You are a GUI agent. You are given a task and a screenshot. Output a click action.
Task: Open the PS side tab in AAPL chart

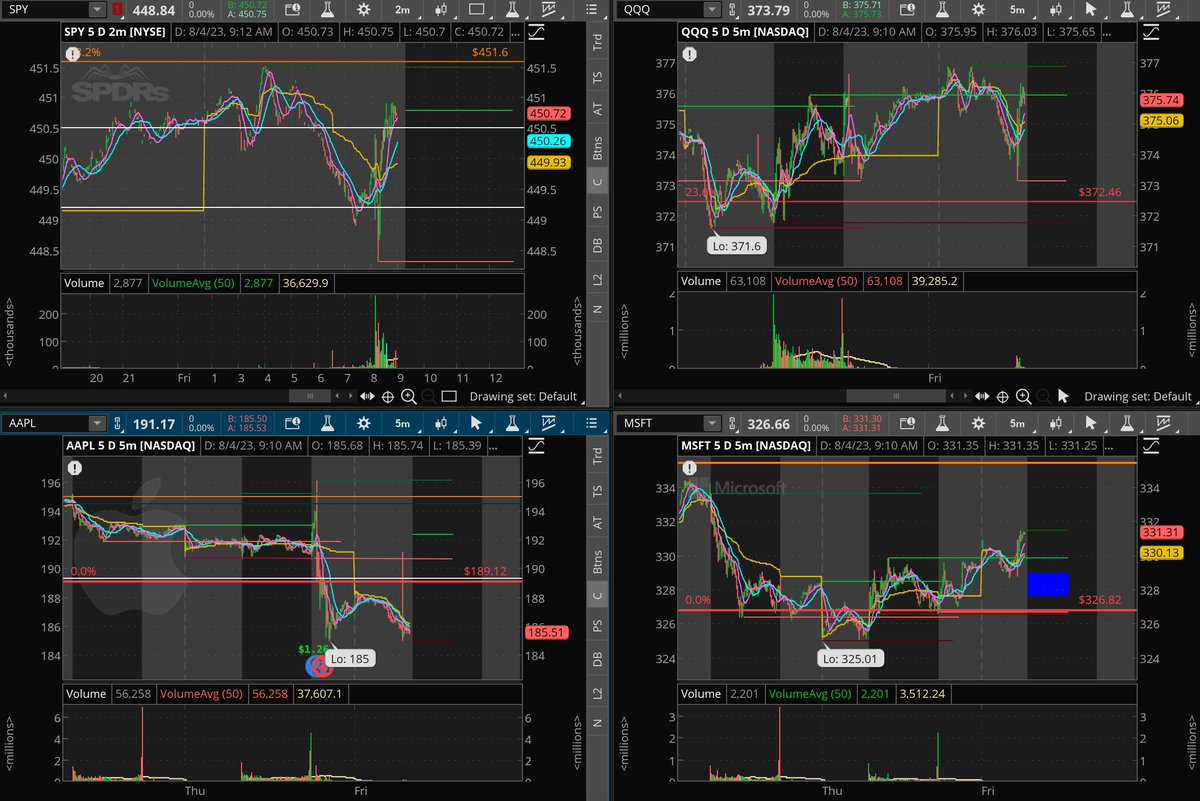[x=598, y=625]
